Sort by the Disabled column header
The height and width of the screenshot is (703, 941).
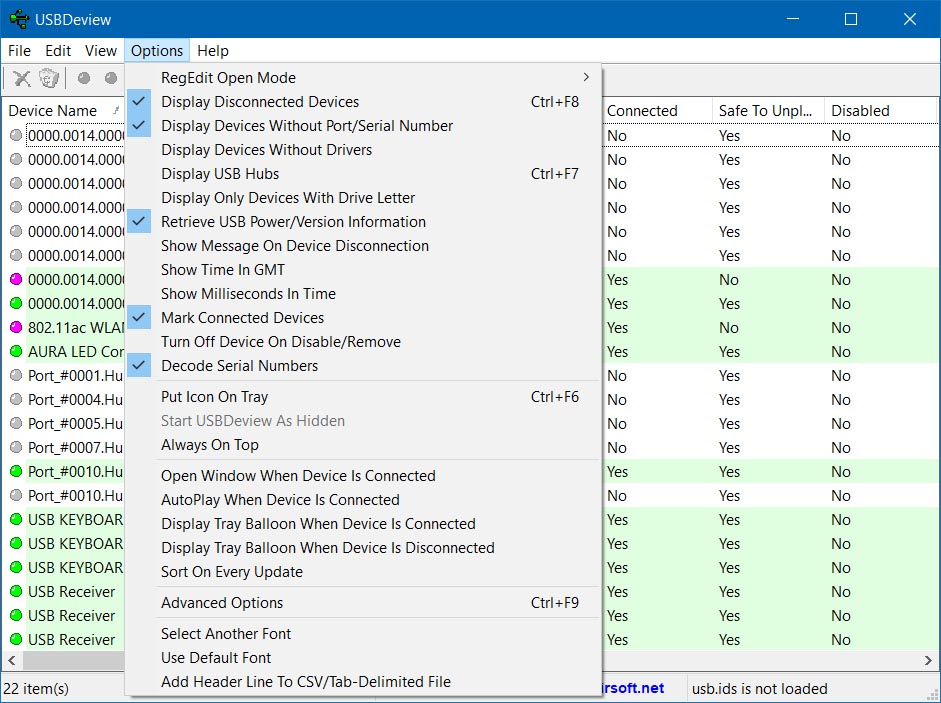tap(880, 110)
